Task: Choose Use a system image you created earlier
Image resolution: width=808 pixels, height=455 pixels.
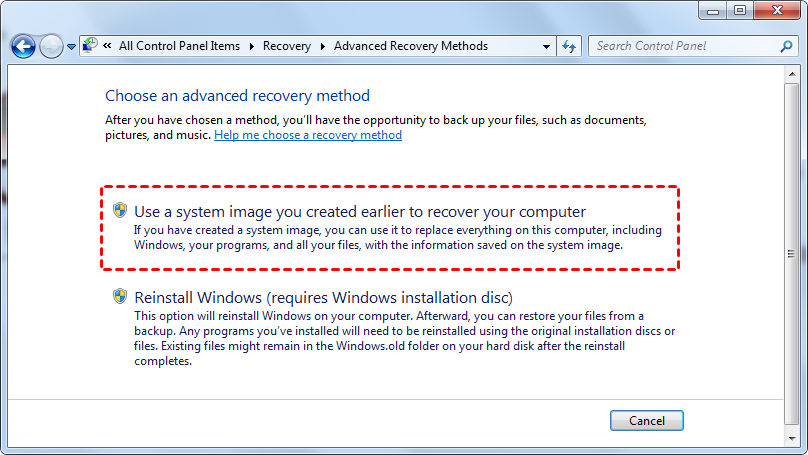Action: pyautogui.click(x=359, y=212)
